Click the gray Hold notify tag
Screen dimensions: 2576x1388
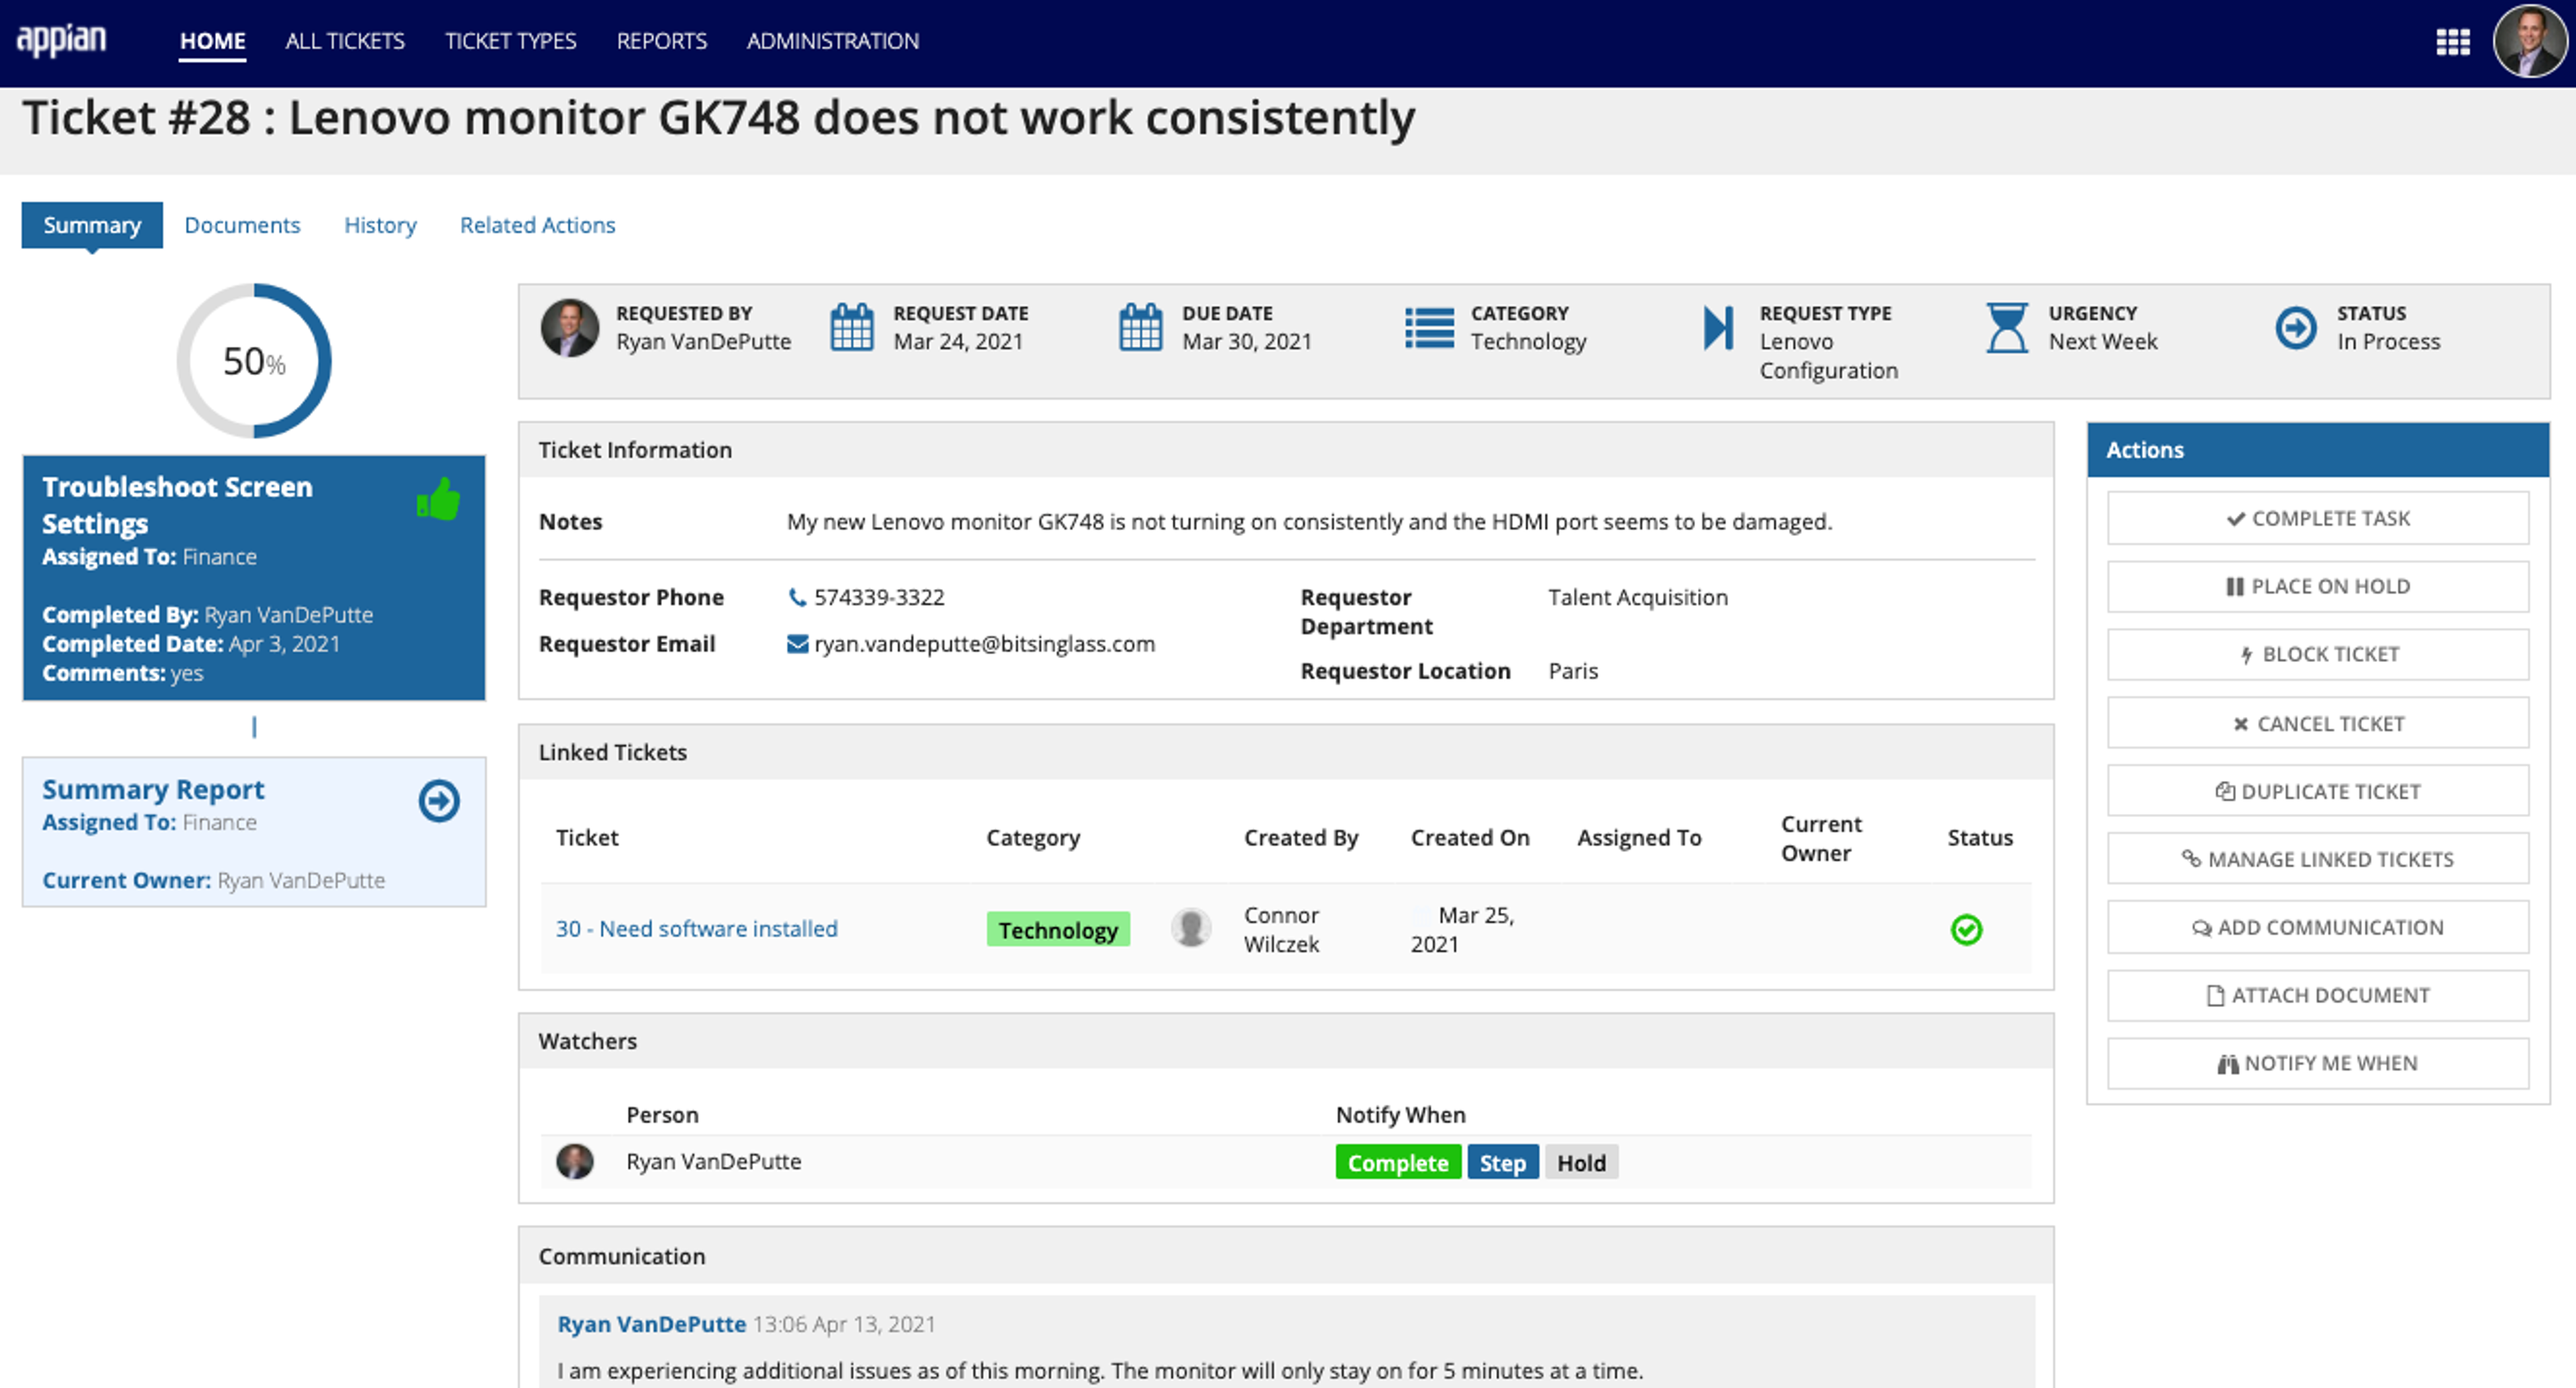point(1581,1163)
